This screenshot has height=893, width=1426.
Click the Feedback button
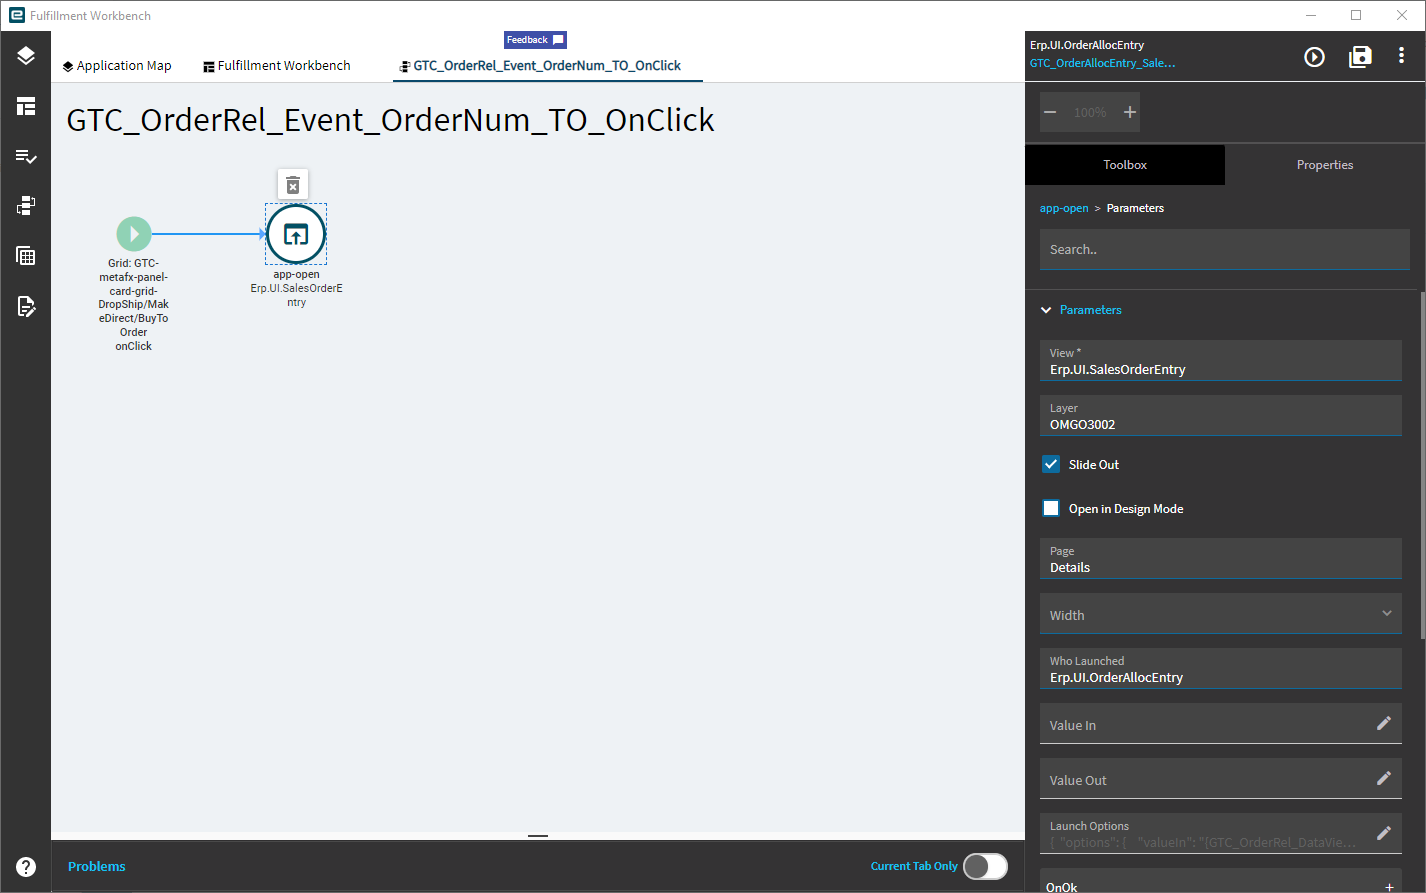click(535, 39)
